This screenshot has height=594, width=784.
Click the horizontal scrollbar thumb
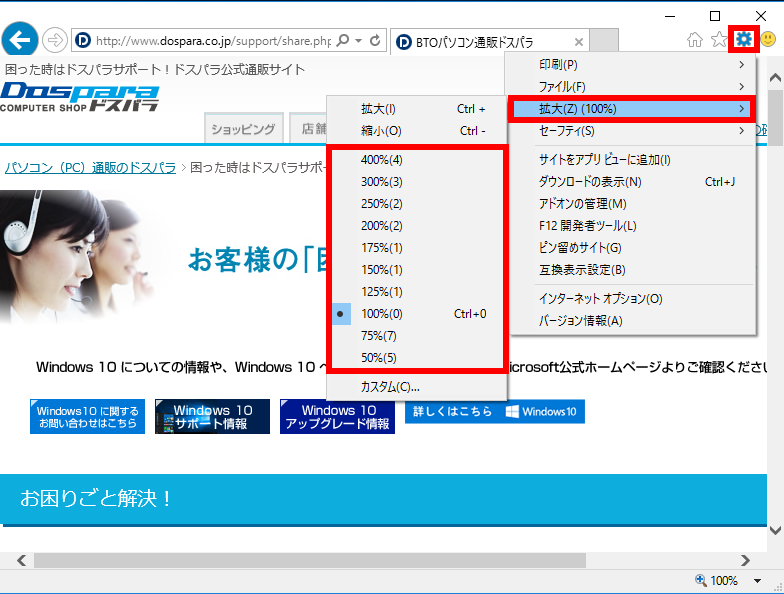click(x=310, y=560)
